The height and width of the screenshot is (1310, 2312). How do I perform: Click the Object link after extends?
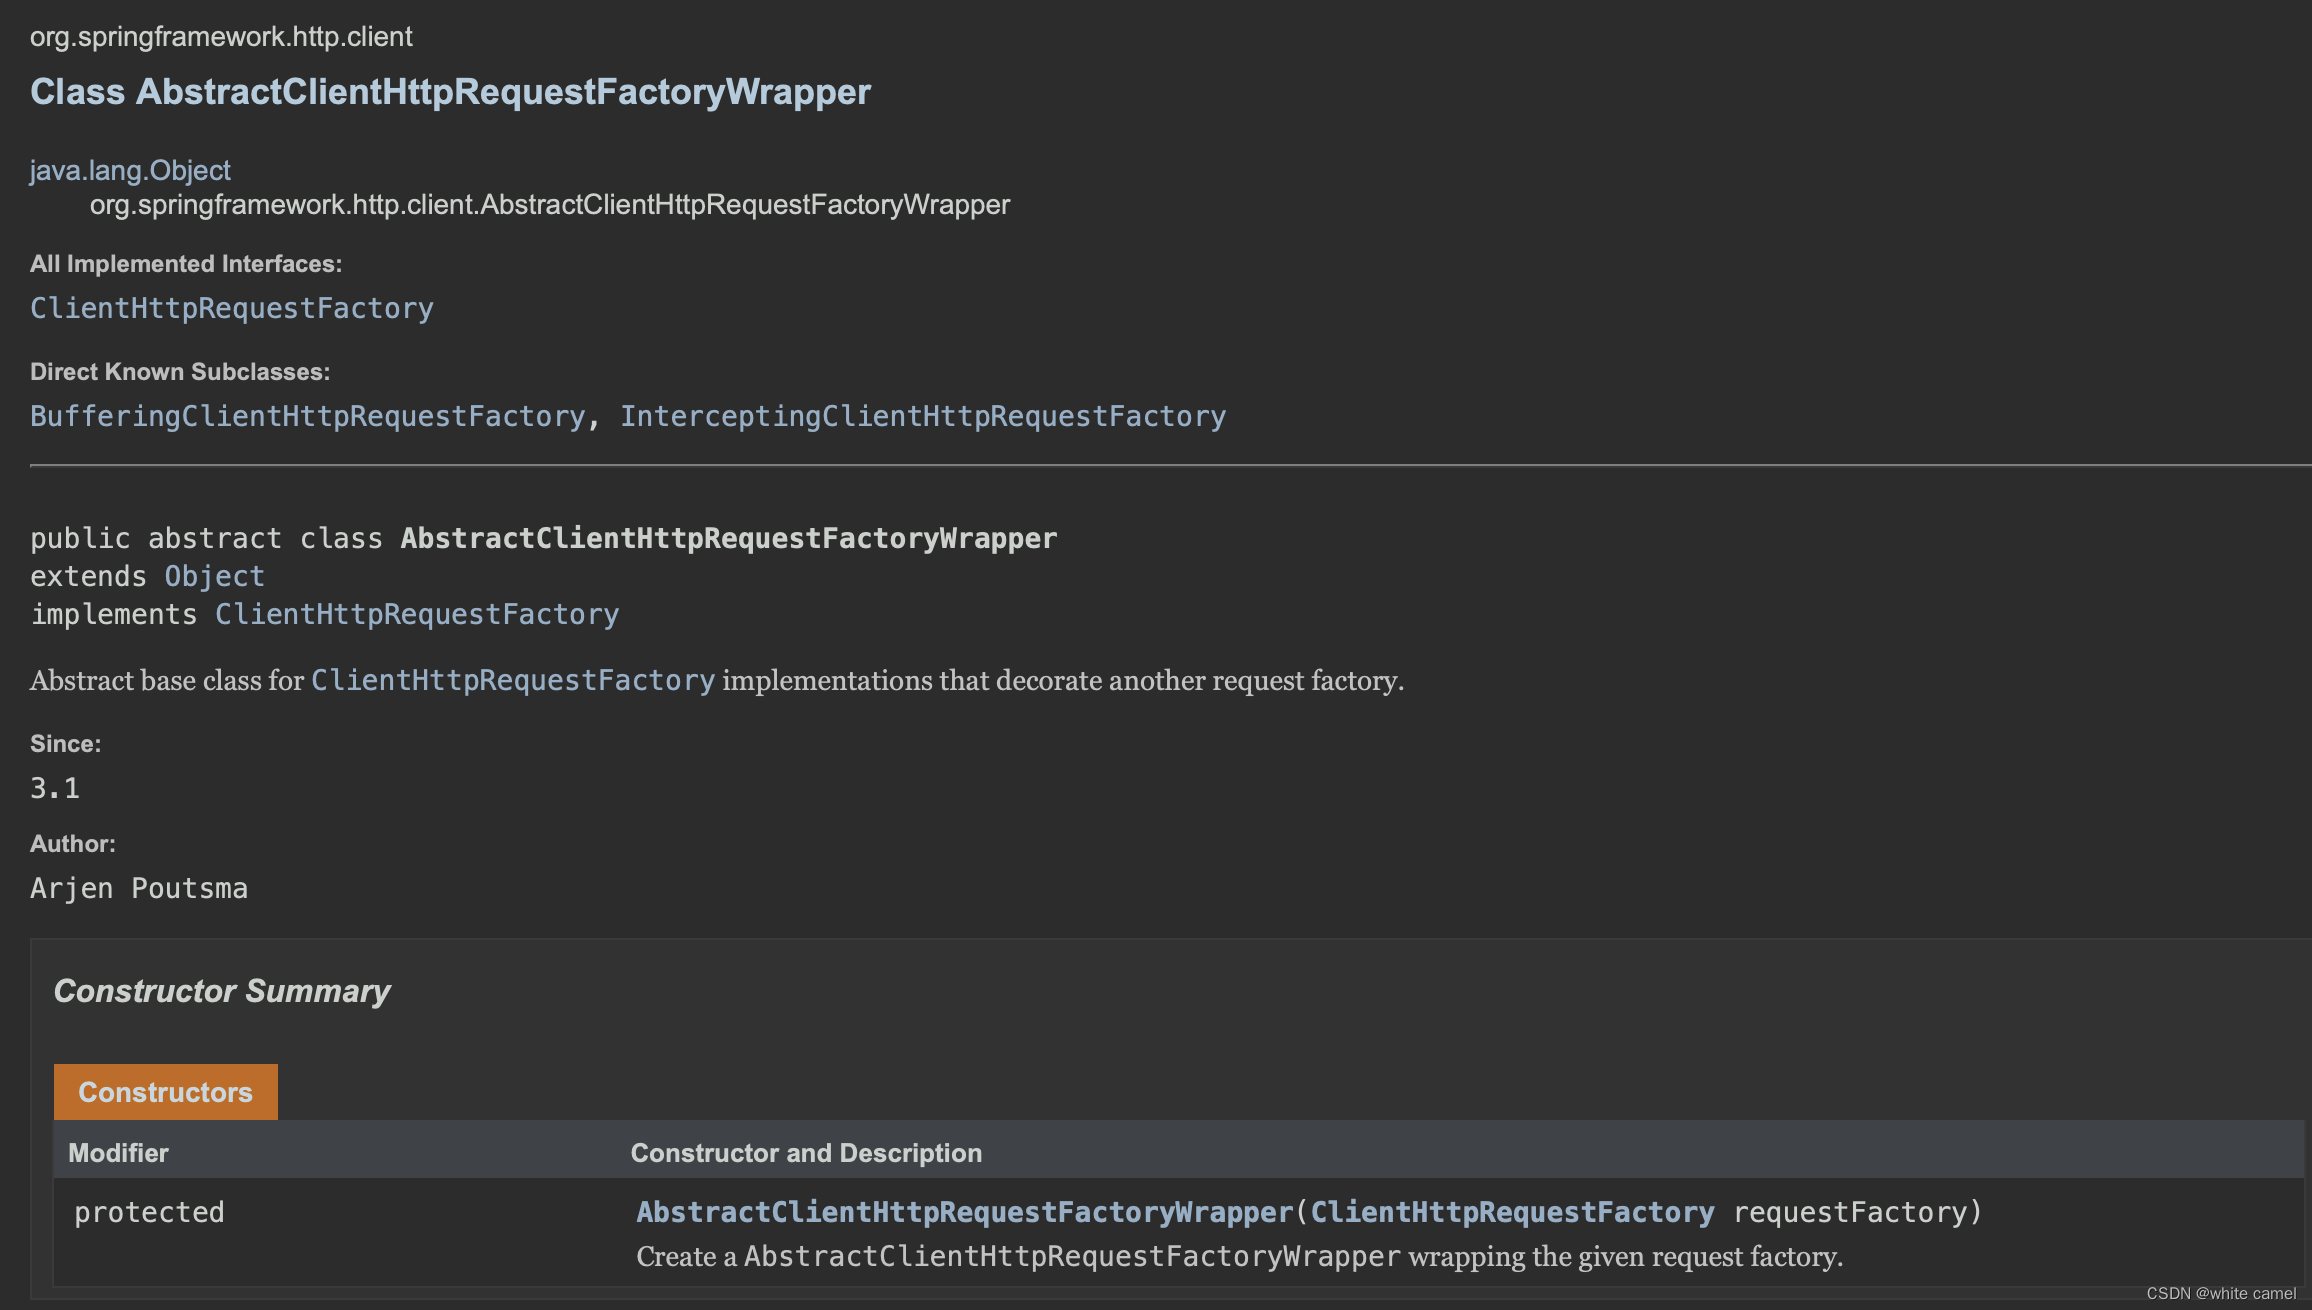click(x=214, y=576)
